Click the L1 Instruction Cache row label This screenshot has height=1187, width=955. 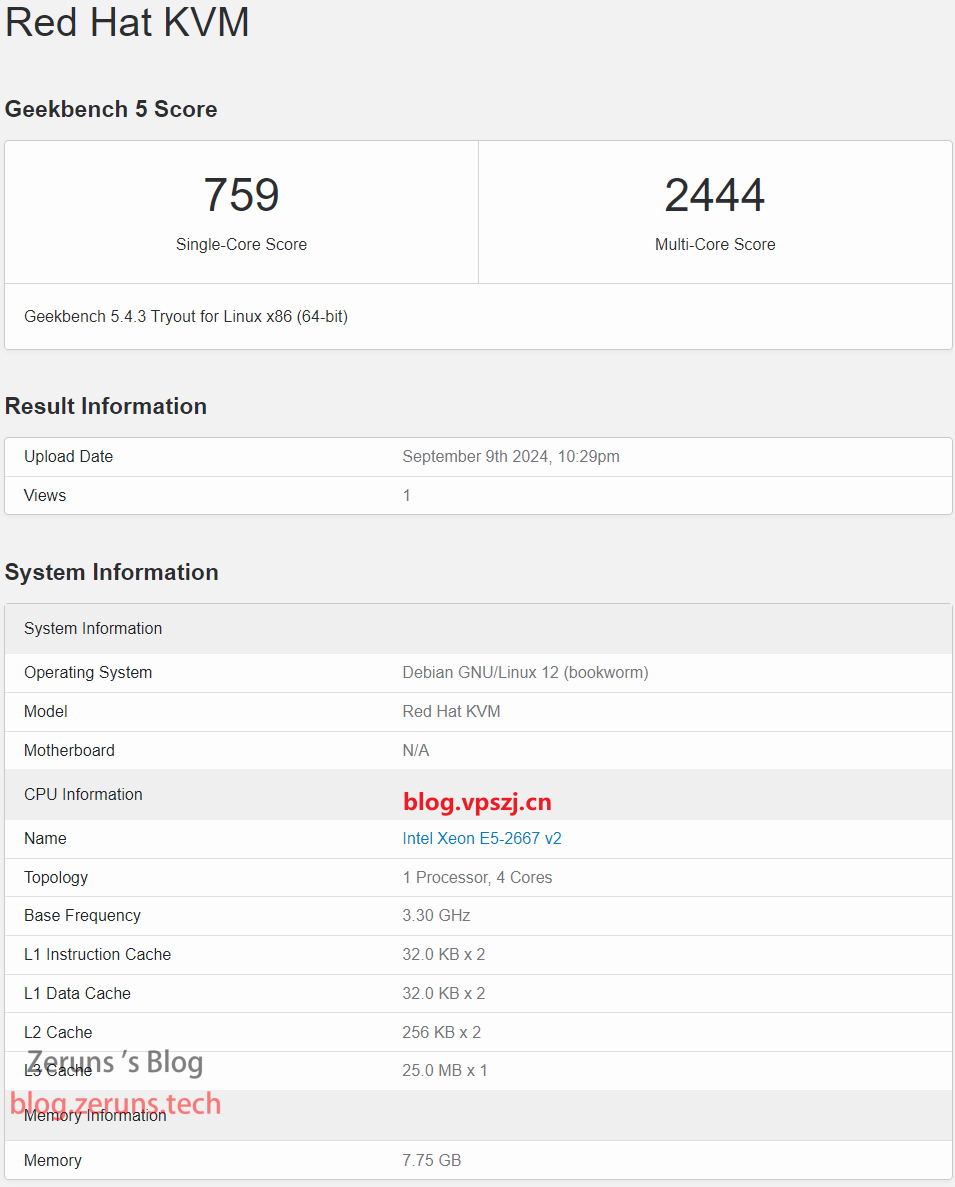[x=97, y=954]
